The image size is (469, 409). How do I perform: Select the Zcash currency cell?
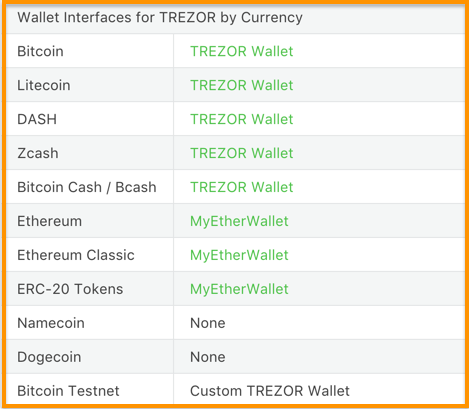tap(90, 153)
